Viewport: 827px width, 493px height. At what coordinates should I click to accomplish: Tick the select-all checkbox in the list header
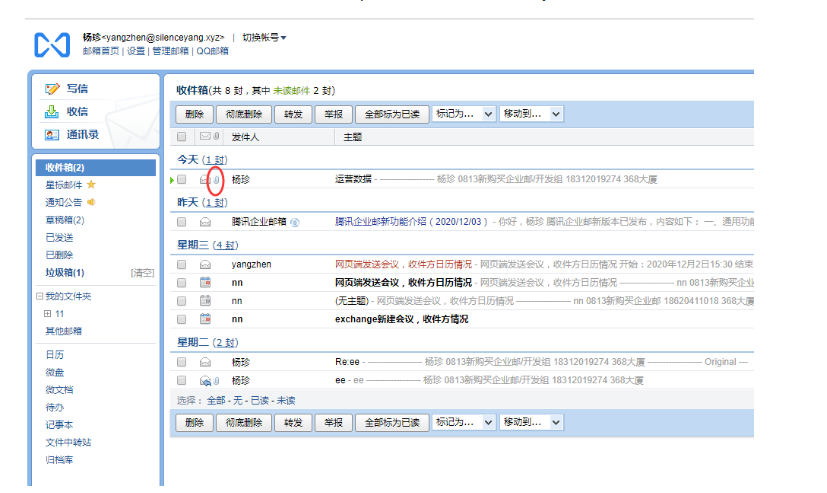point(181,136)
